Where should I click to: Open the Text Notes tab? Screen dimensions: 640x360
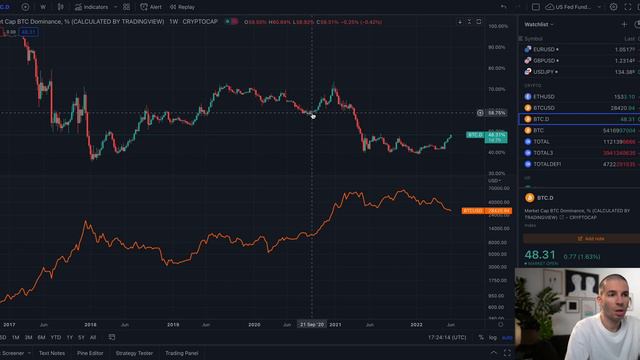[x=52, y=353]
